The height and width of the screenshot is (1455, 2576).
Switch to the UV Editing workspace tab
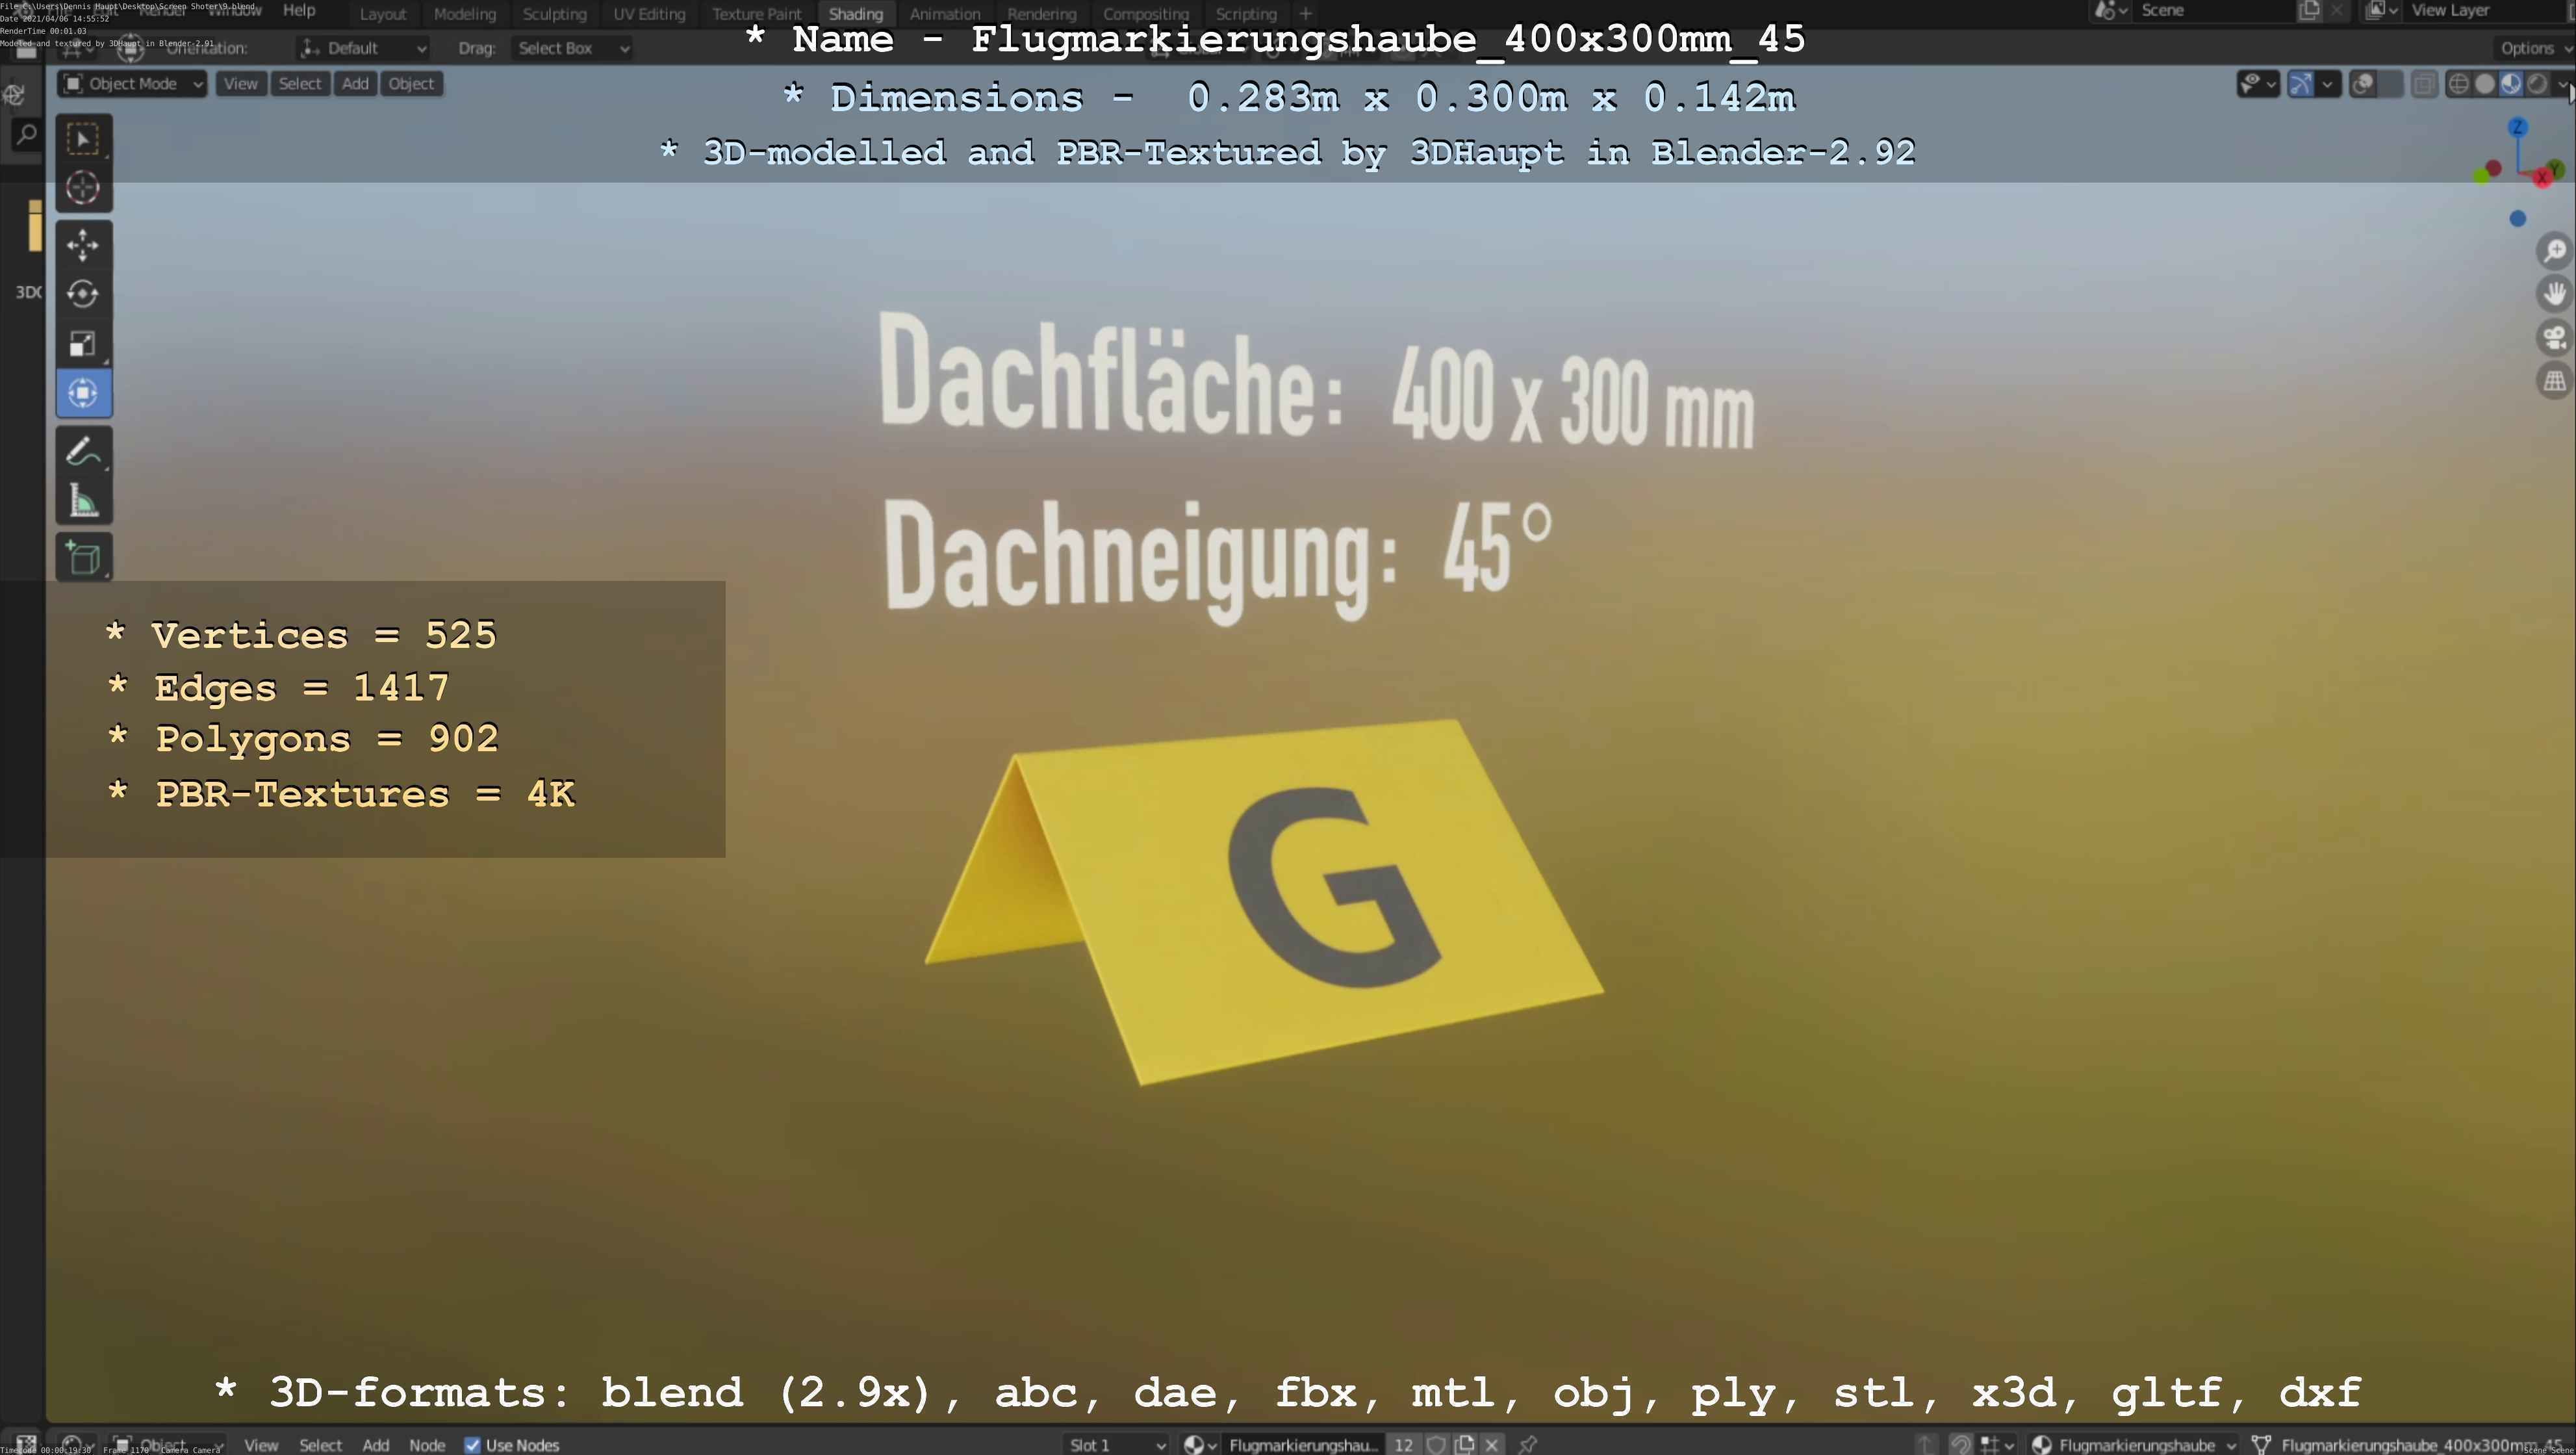(649, 14)
